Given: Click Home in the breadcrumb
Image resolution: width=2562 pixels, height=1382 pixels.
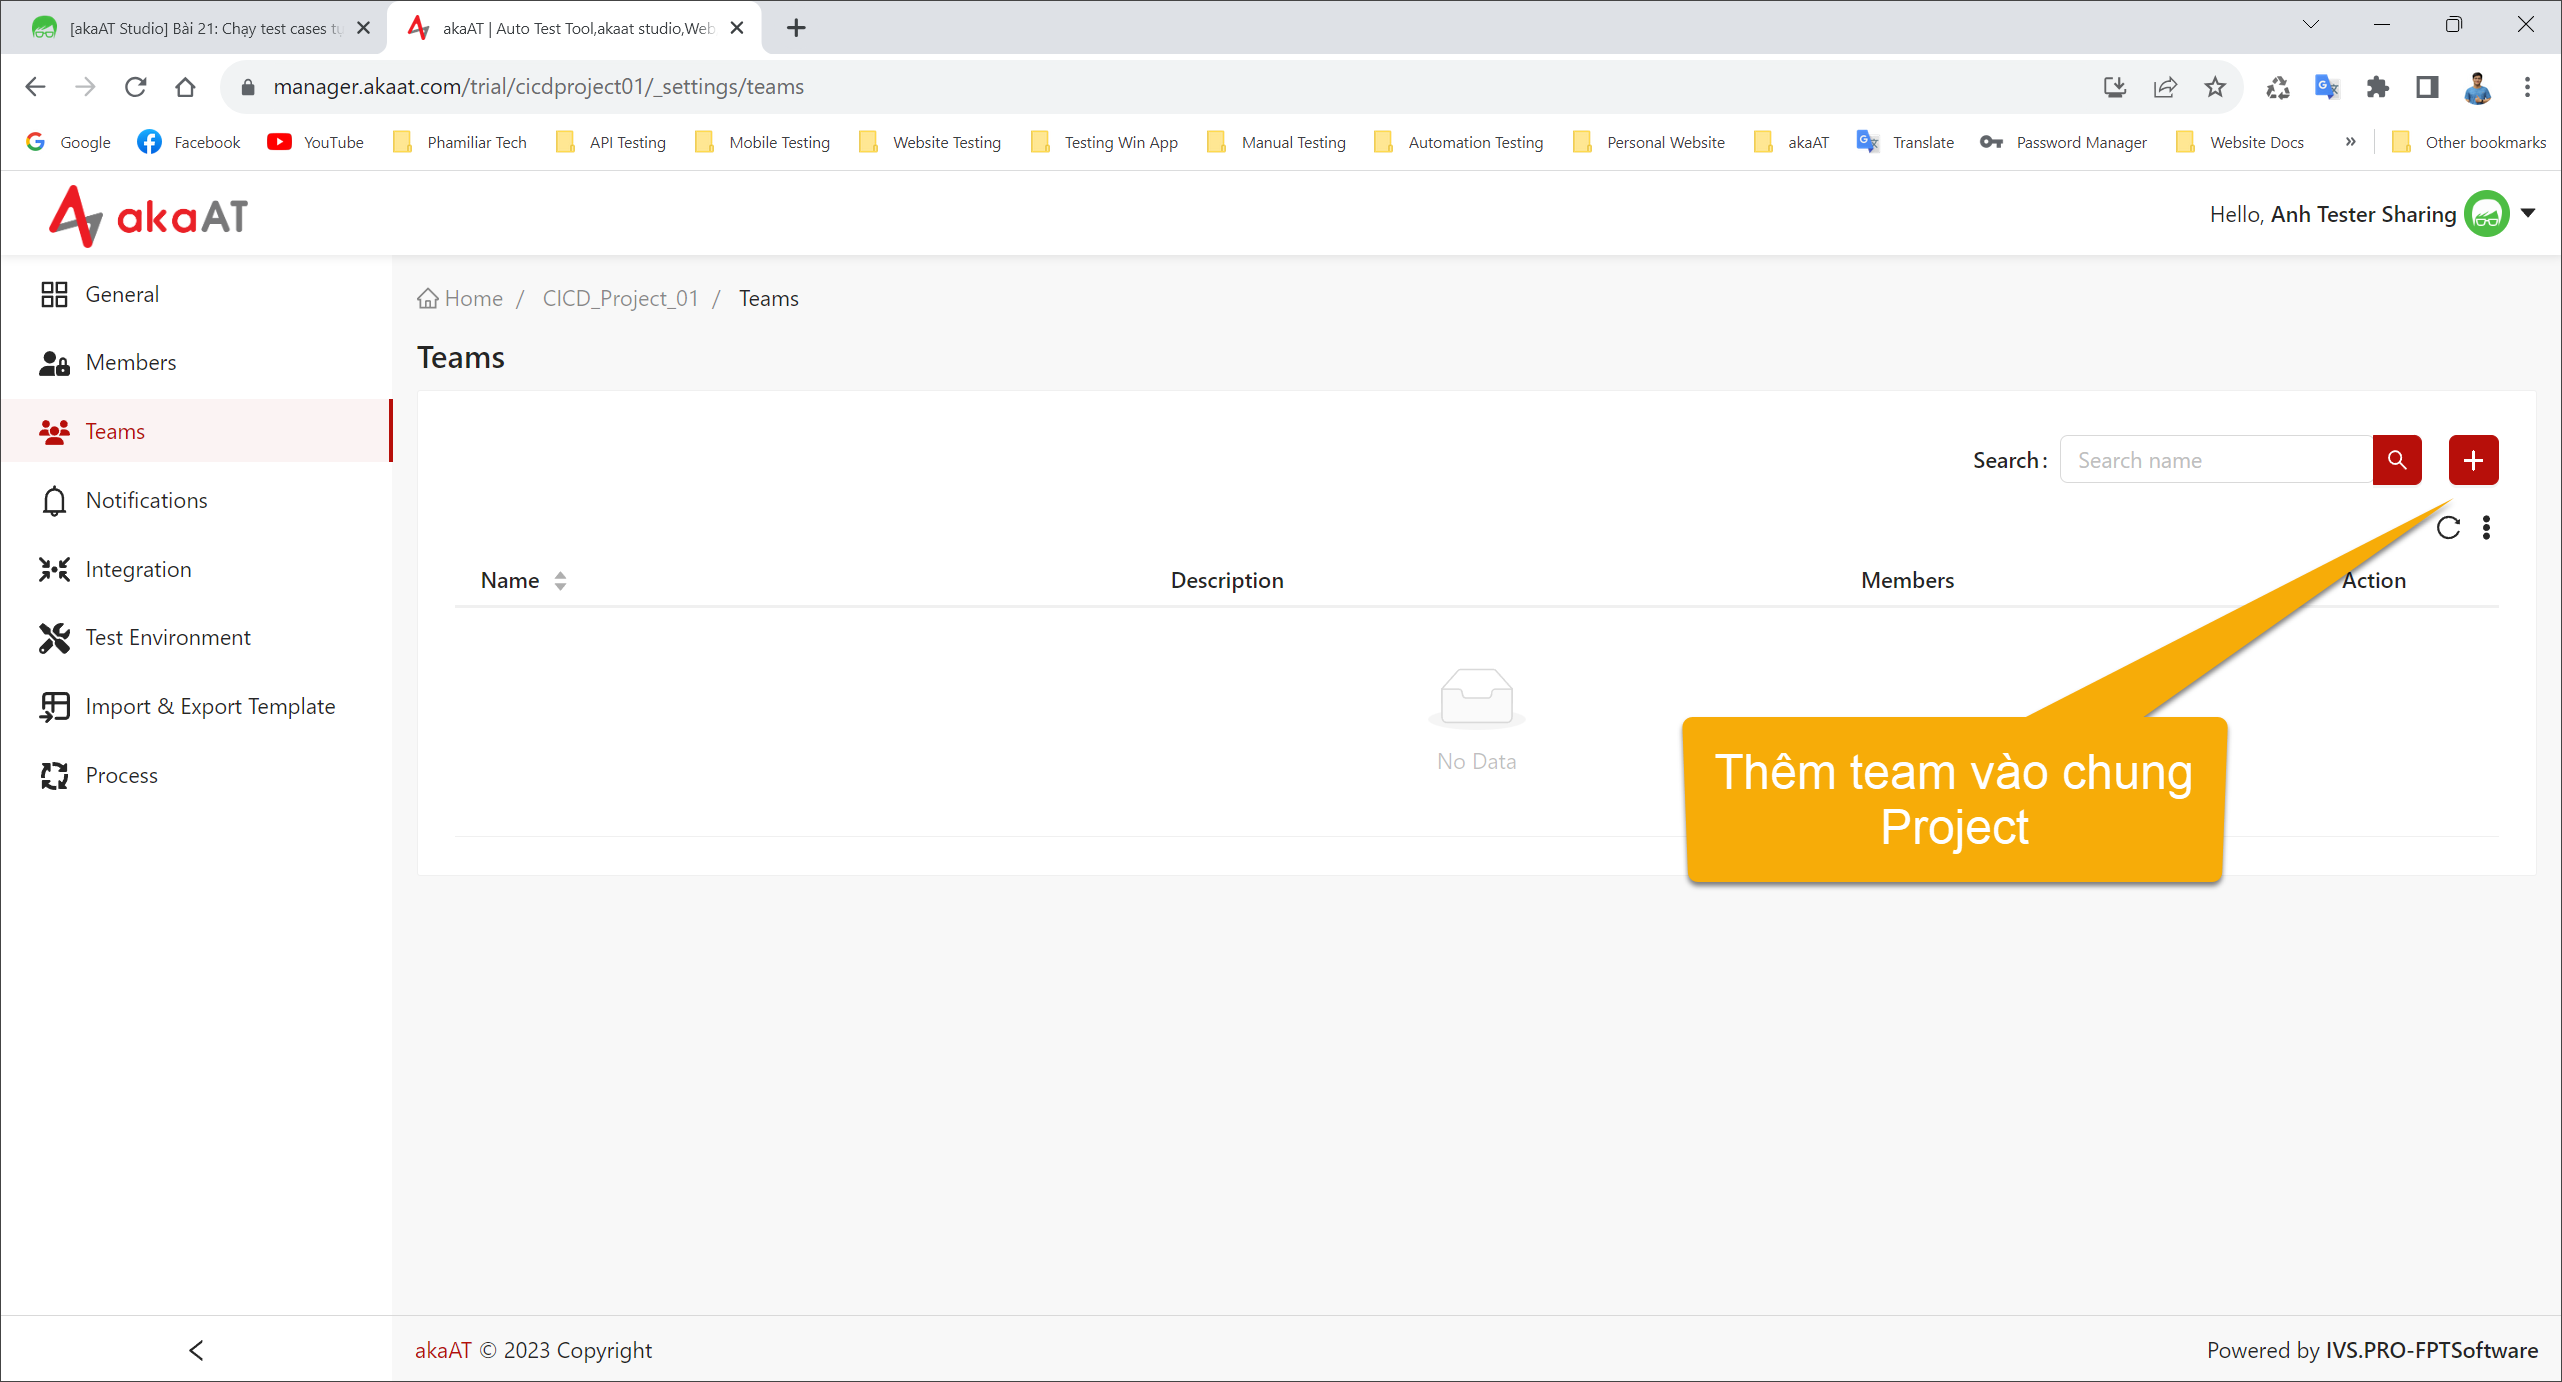Looking at the screenshot, I should (461, 298).
